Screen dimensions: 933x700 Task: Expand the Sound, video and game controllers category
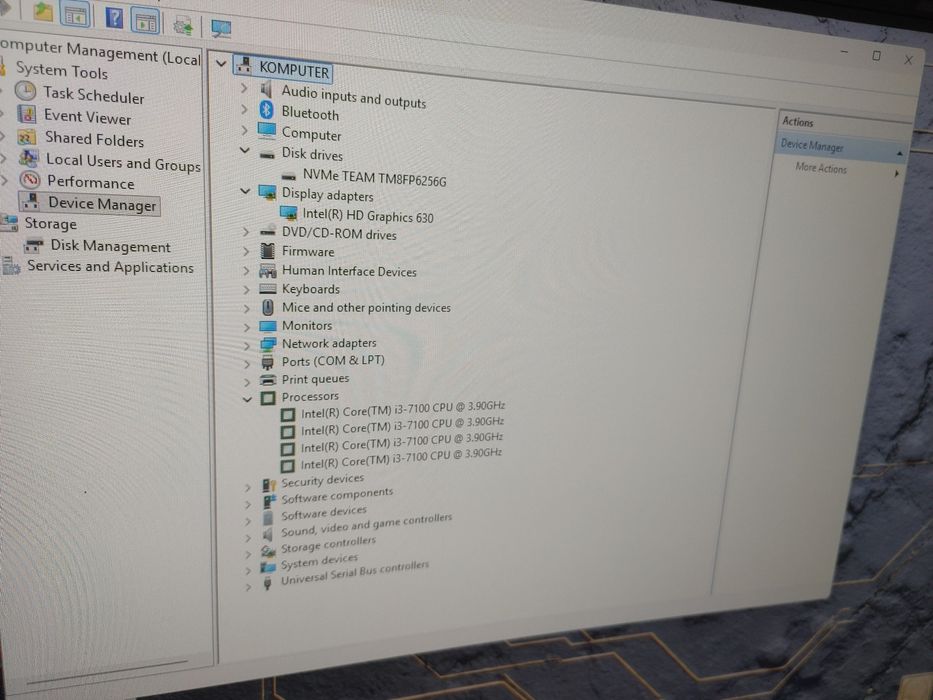(x=248, y=538)
